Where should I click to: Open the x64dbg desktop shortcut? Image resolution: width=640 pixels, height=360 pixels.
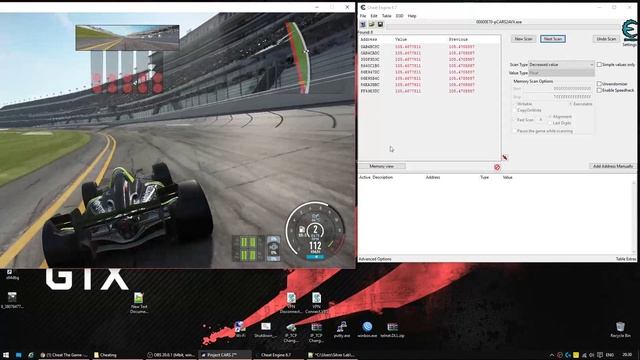tap(12, 274)
